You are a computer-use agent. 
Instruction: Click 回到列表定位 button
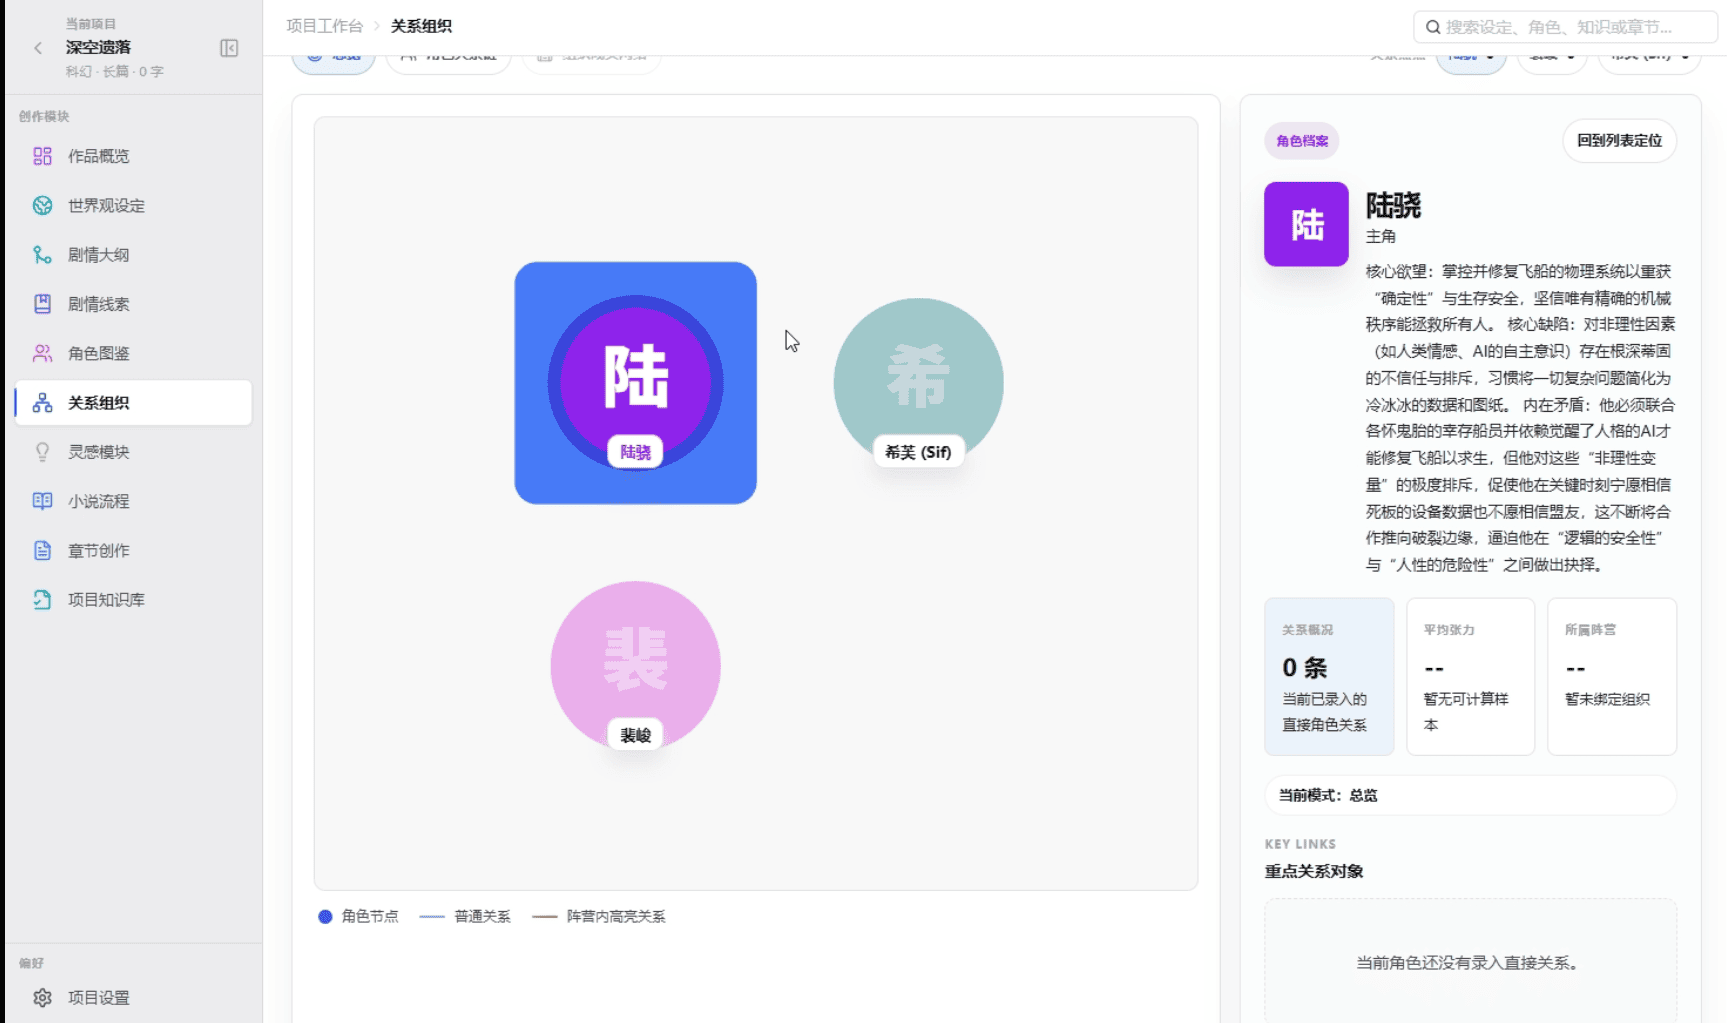point(1619,141)
